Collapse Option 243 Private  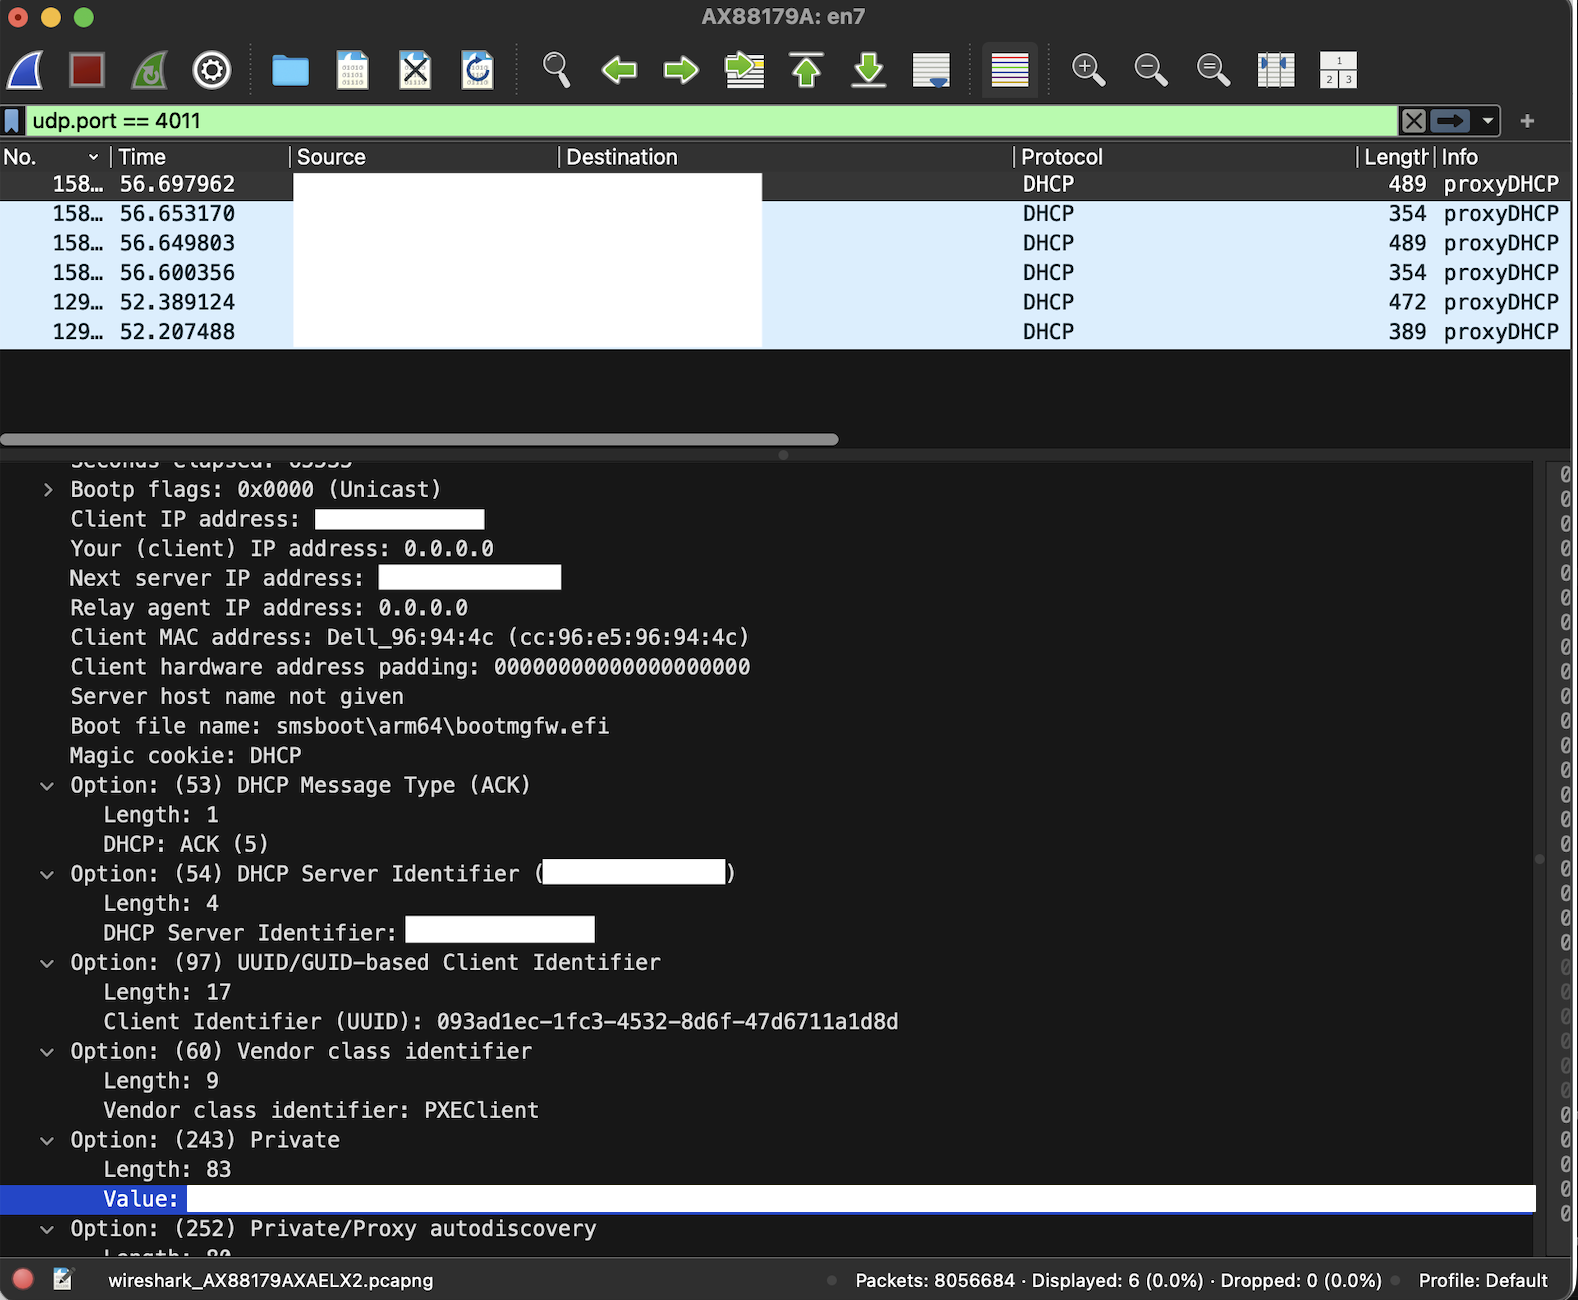pos(47,1141)
